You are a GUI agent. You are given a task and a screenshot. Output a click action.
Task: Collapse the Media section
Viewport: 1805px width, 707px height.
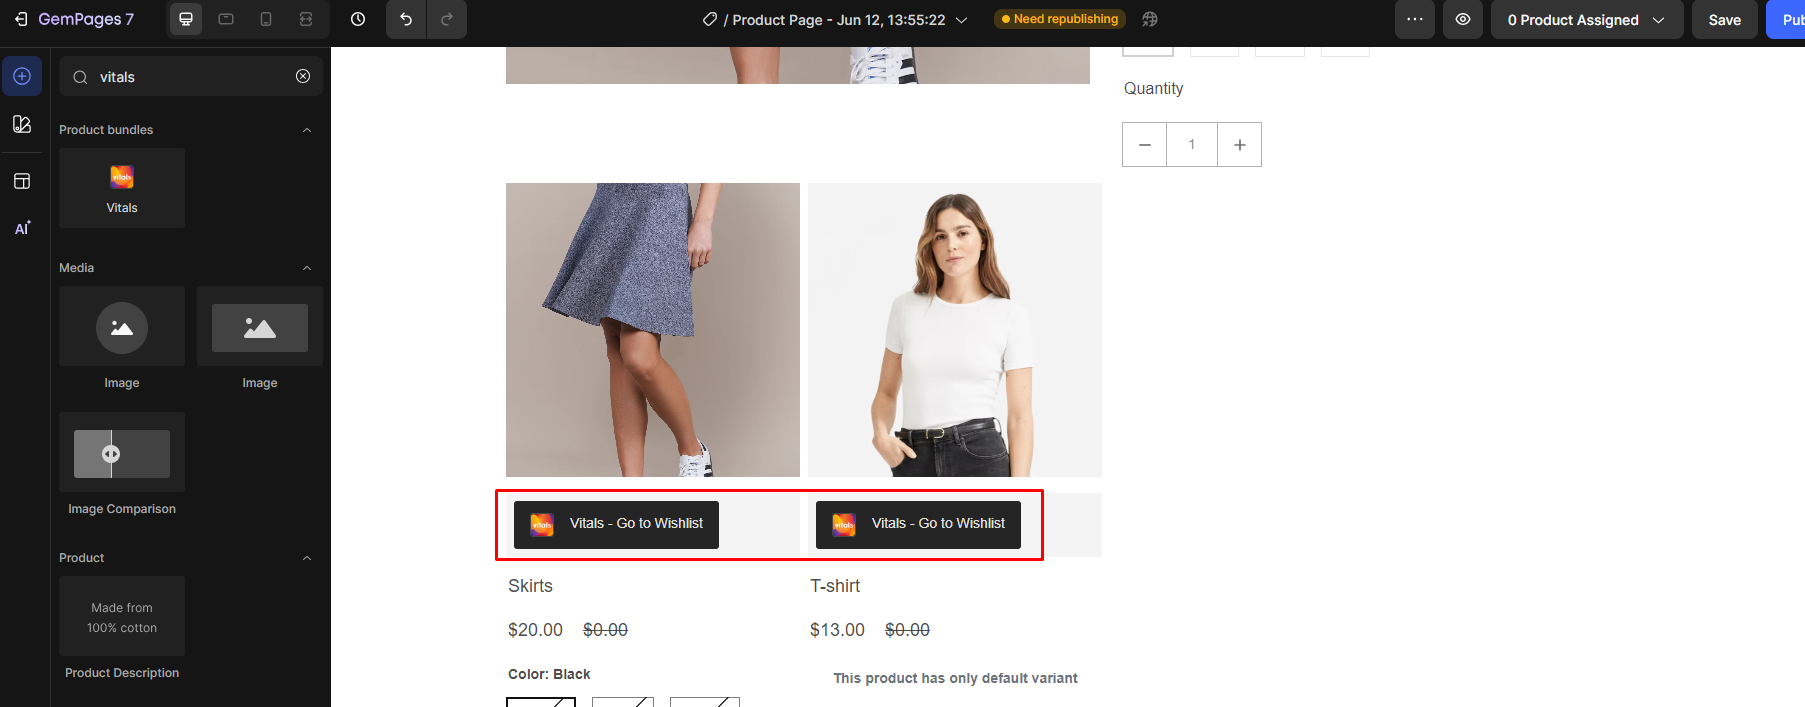coord(307,268)
